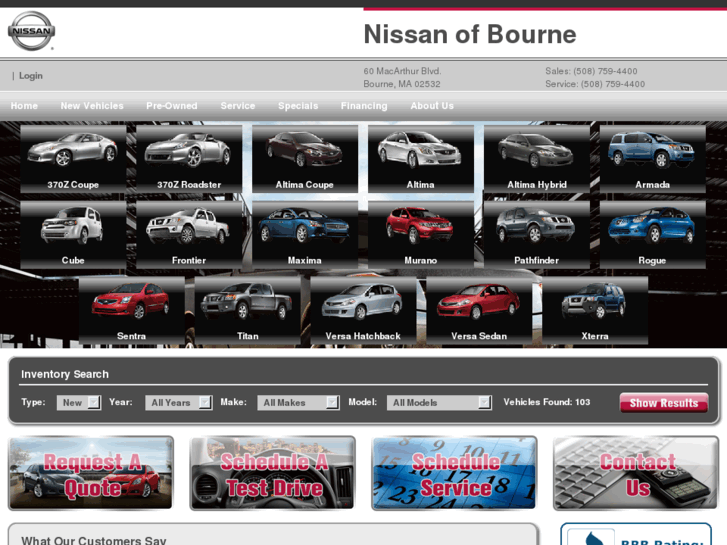Open the About Us menu item
The width and height of the screenshot is (727, 545).
pos(432,106)
